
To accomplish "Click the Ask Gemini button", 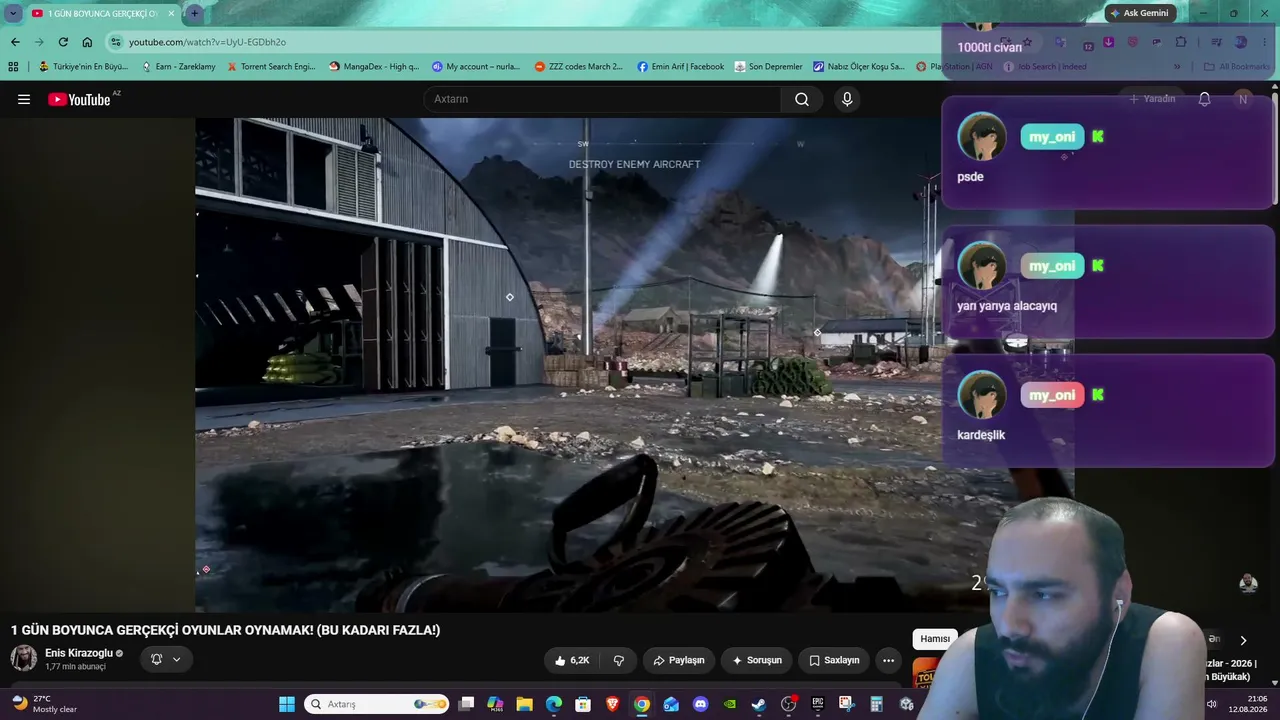I will coord(1139,13).
